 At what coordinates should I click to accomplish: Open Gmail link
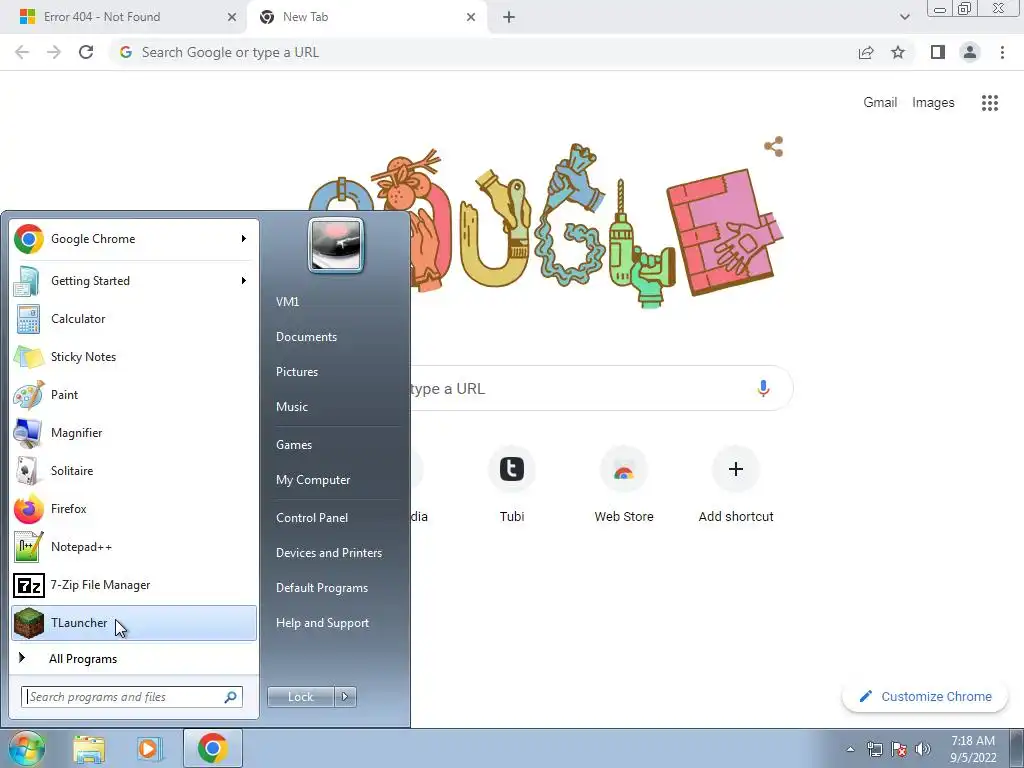(x=880, y=103)
